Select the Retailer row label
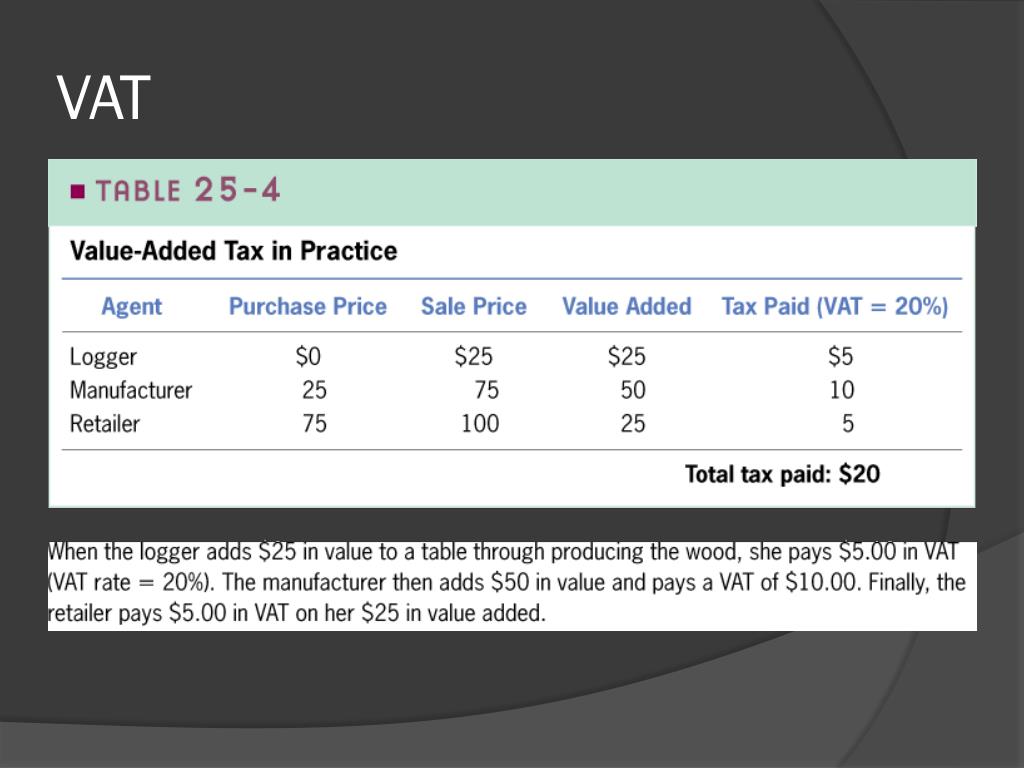1024x768 pixels. (104, 424)
